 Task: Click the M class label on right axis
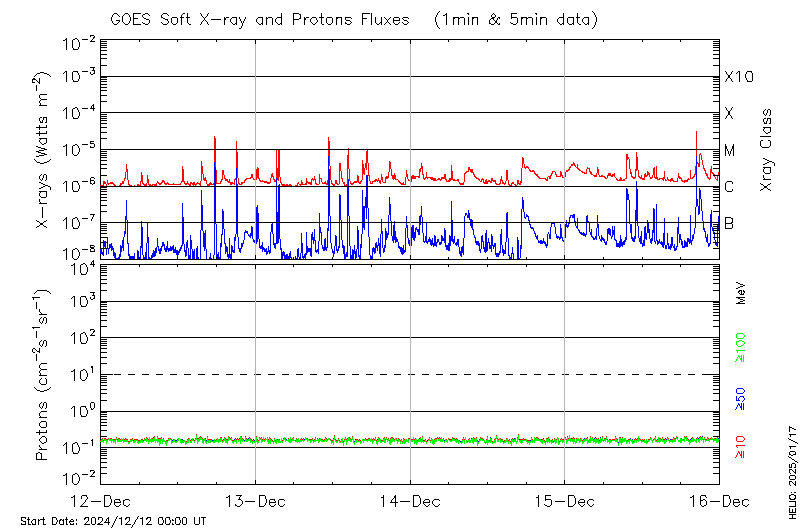(730, 150)
